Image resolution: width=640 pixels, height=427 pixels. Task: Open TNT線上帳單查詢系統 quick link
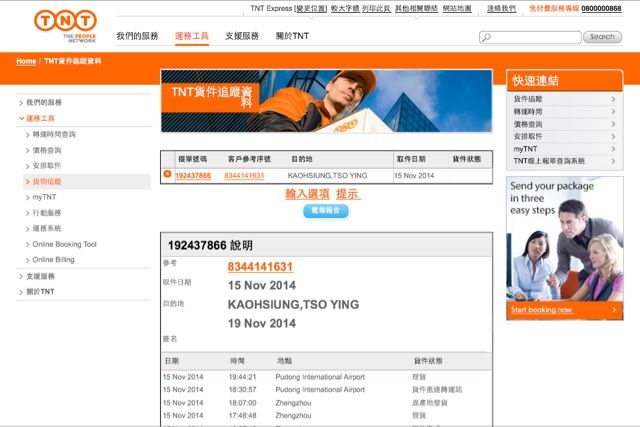pyautogui.click(x=549, y=161)
